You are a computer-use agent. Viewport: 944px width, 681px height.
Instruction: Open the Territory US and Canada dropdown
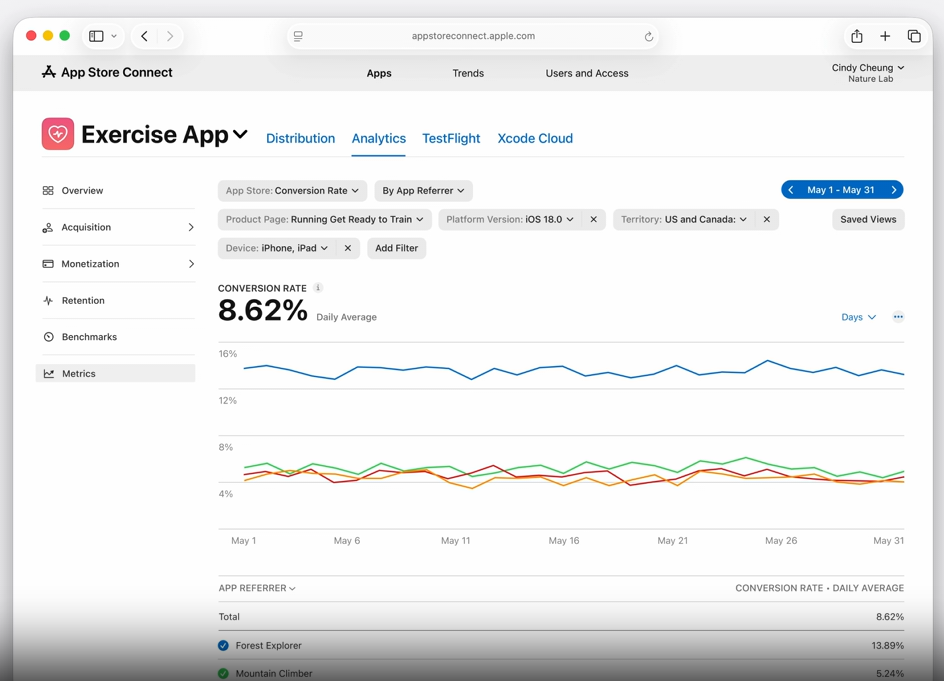tap(684, 219)
